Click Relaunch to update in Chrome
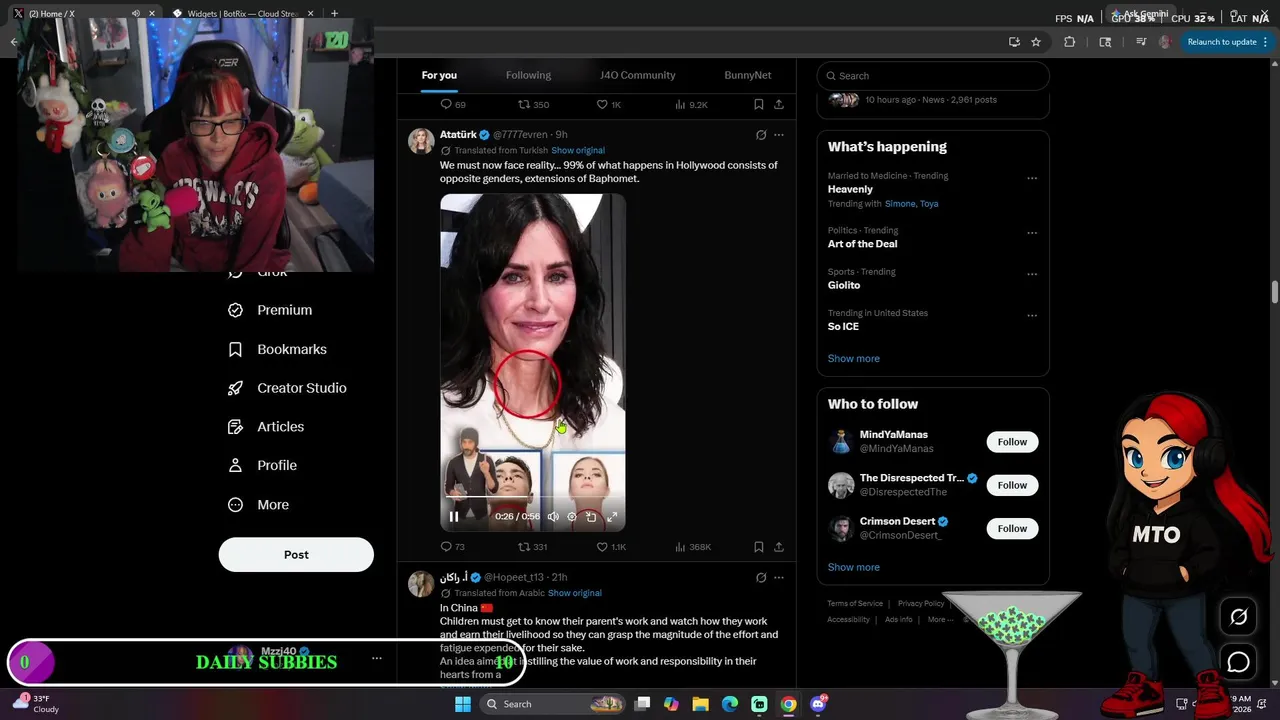The width and height of the screenshot is (1280, 720). (1221, 42)
